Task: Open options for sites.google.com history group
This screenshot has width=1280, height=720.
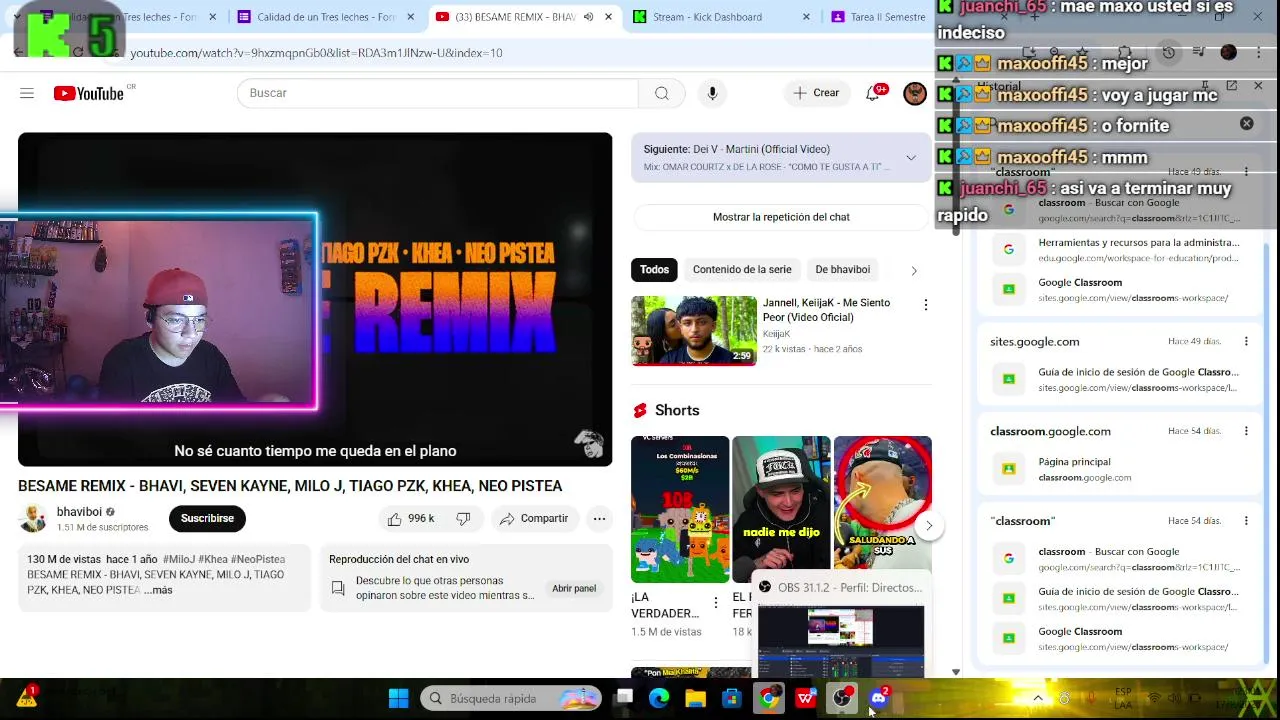Action: point(1246,341)
